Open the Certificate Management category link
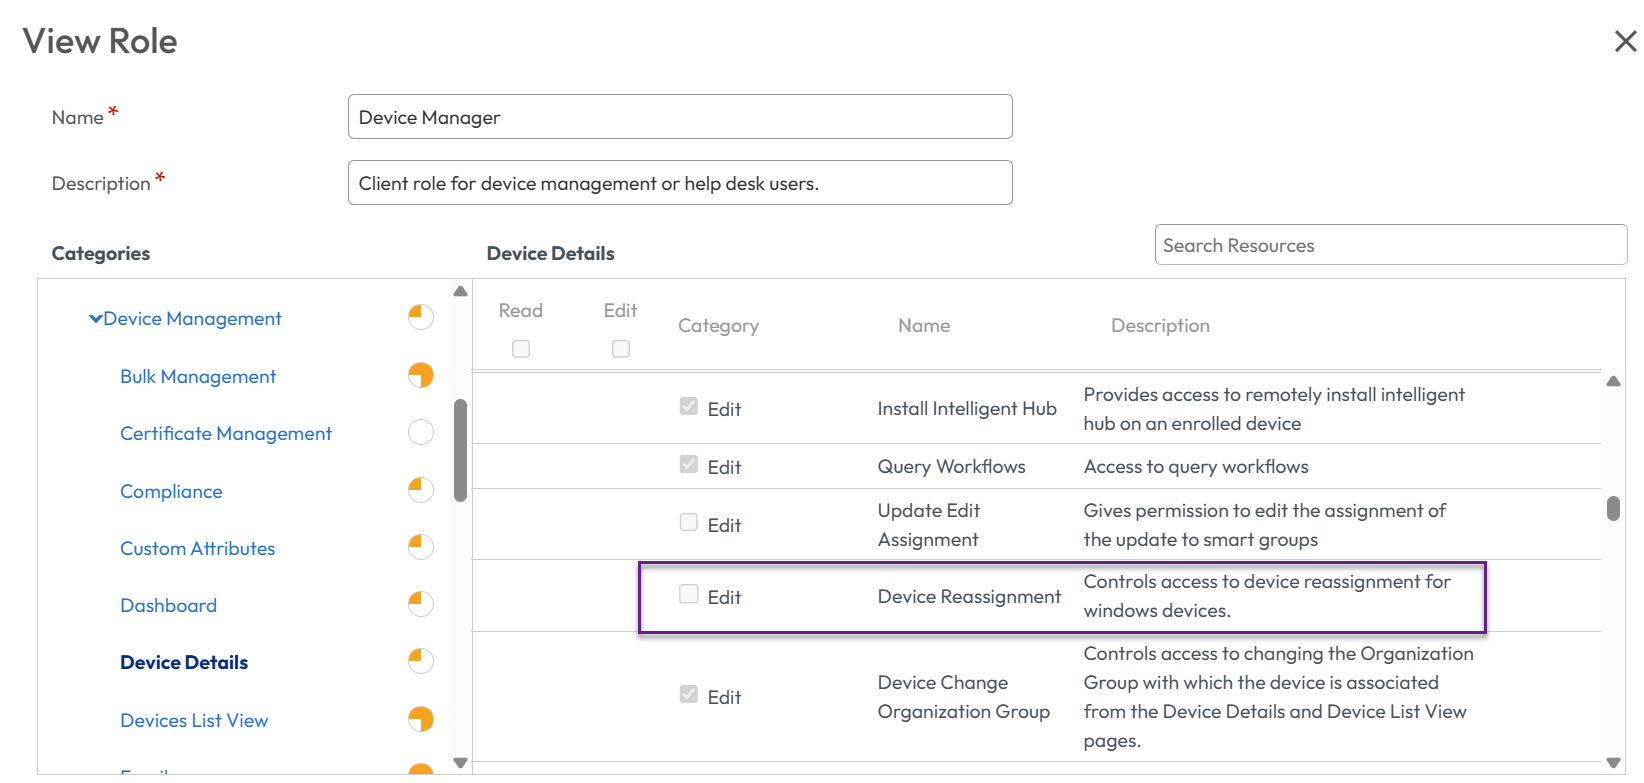This screenshot has height=783, width=1644. 226,434
